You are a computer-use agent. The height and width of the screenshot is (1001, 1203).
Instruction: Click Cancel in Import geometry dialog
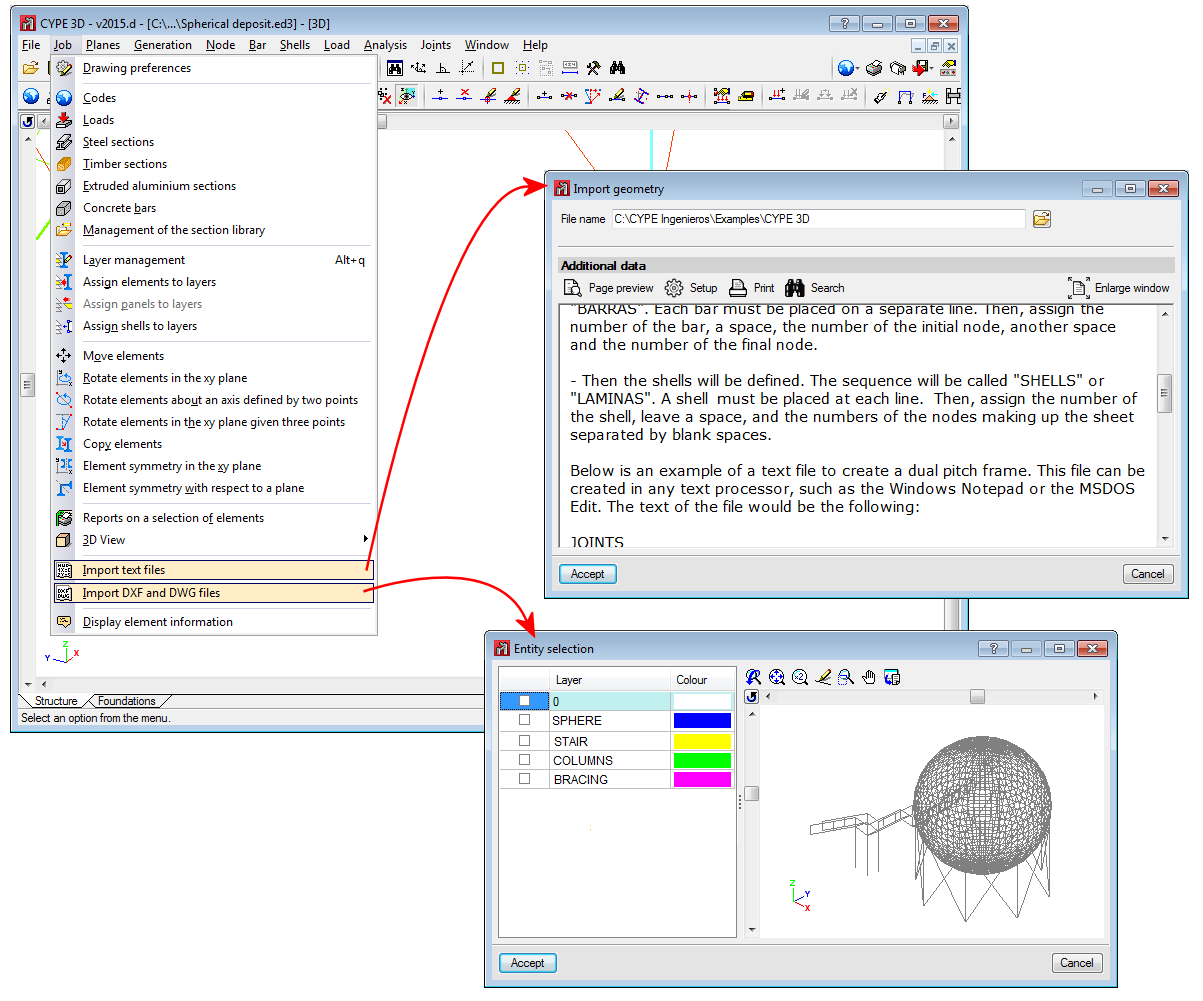(1147, 574)
